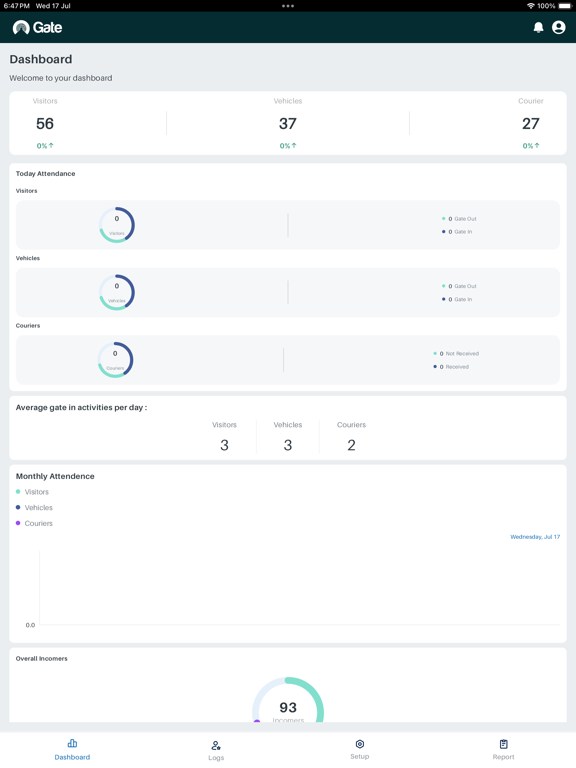Open the user profile icon
Screen dimensions: 576x768
pos(558,27)
